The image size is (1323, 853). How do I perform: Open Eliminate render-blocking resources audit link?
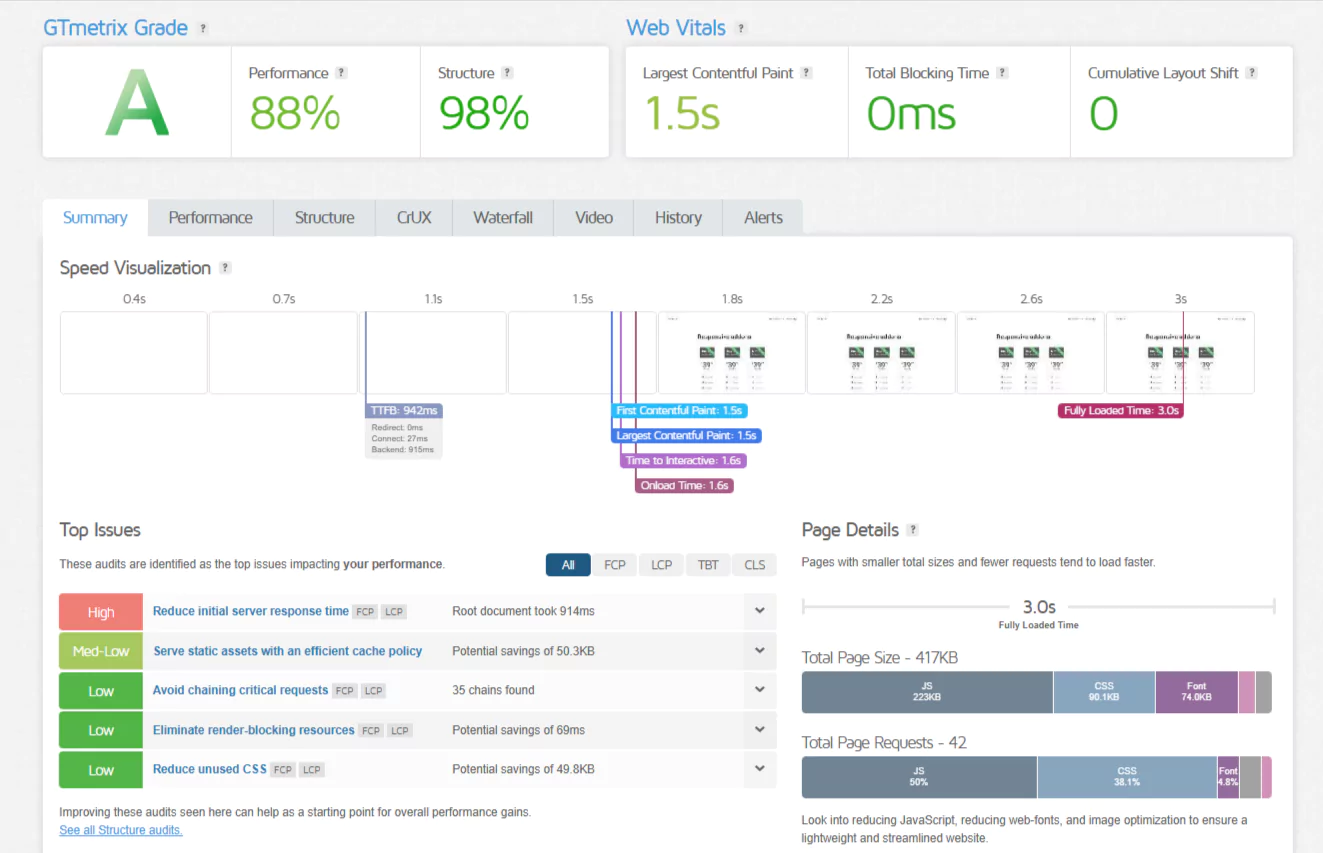[x=253, y=730]
